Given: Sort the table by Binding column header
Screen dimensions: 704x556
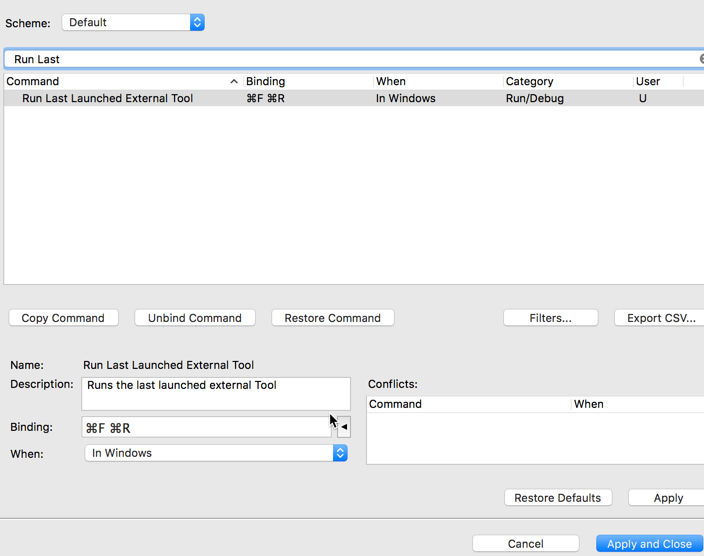Looking at the screenshot, I should click(x=306, y=81).
